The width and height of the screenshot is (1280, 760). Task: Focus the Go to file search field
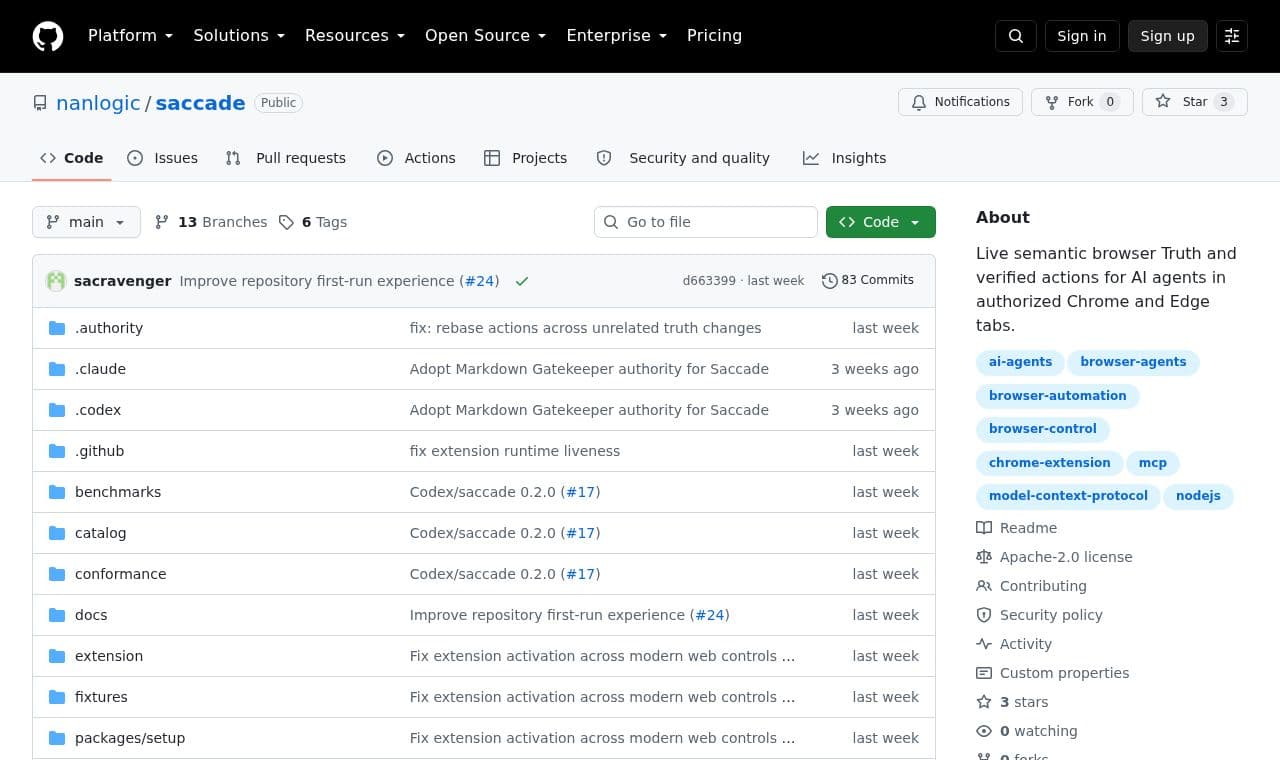706,222
